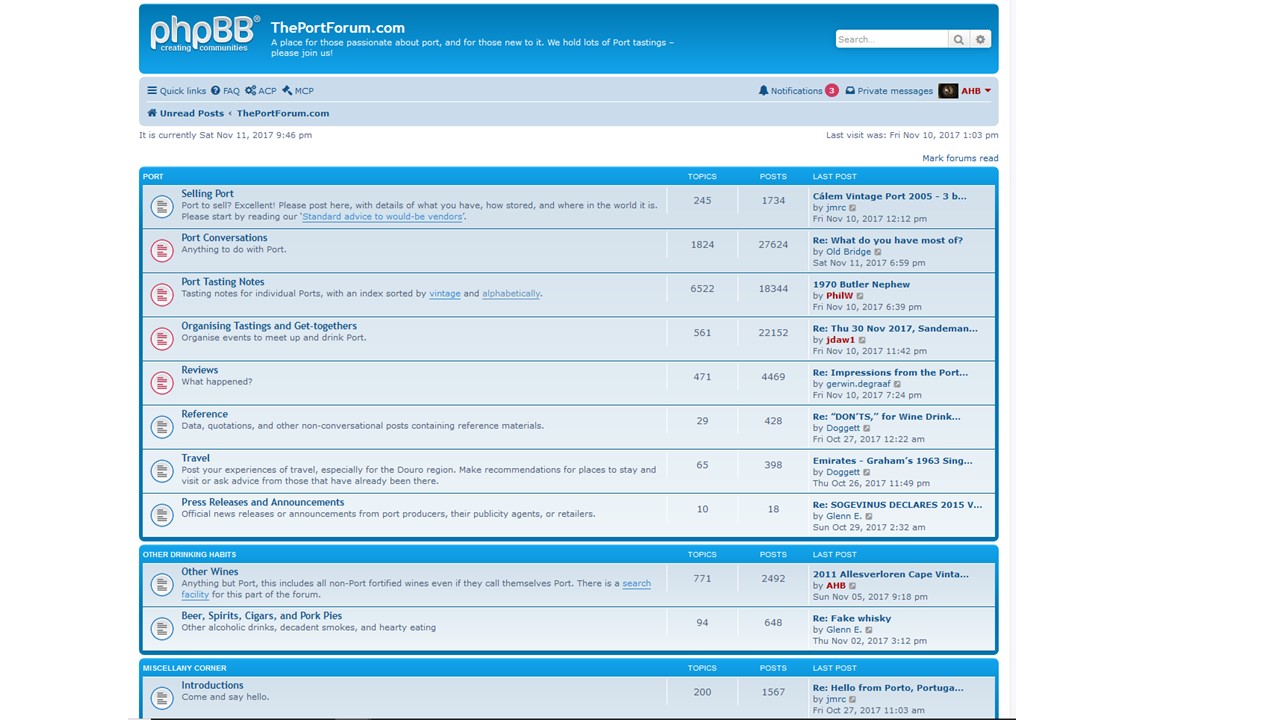Go to latest post by Old Bridge icon

[878, 252]
